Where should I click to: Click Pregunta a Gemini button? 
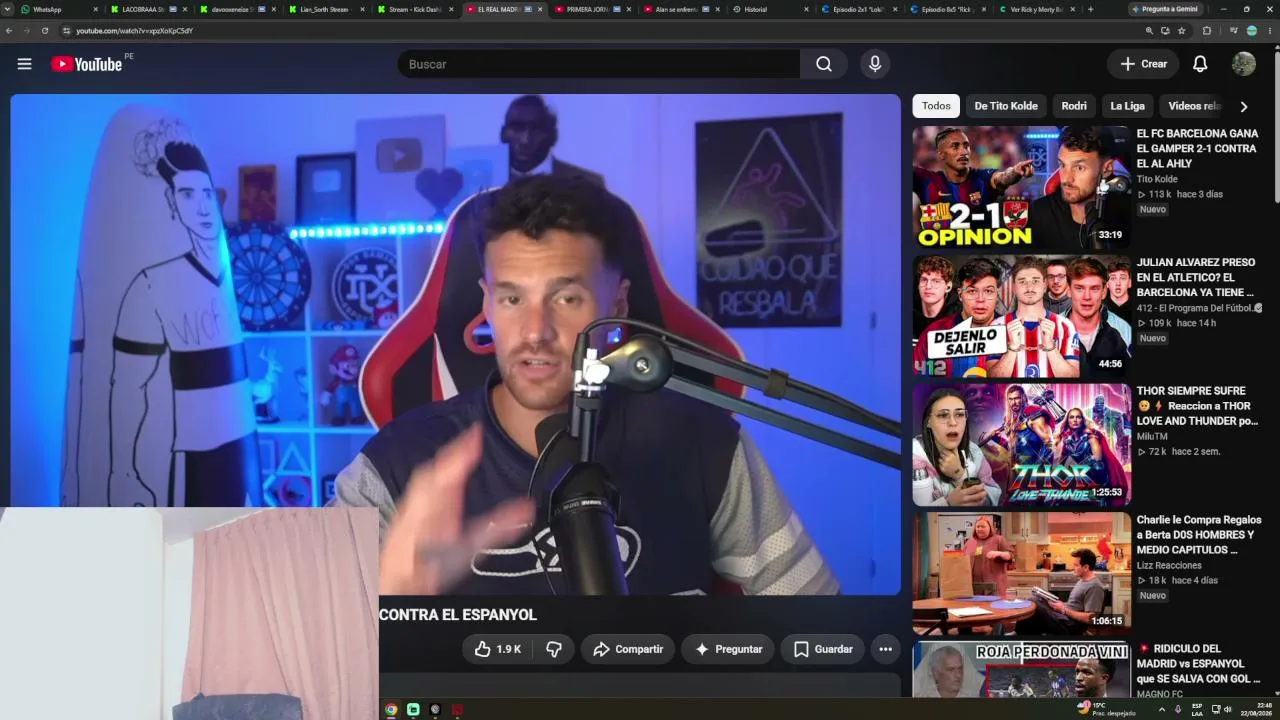(x=1164, y=9)
